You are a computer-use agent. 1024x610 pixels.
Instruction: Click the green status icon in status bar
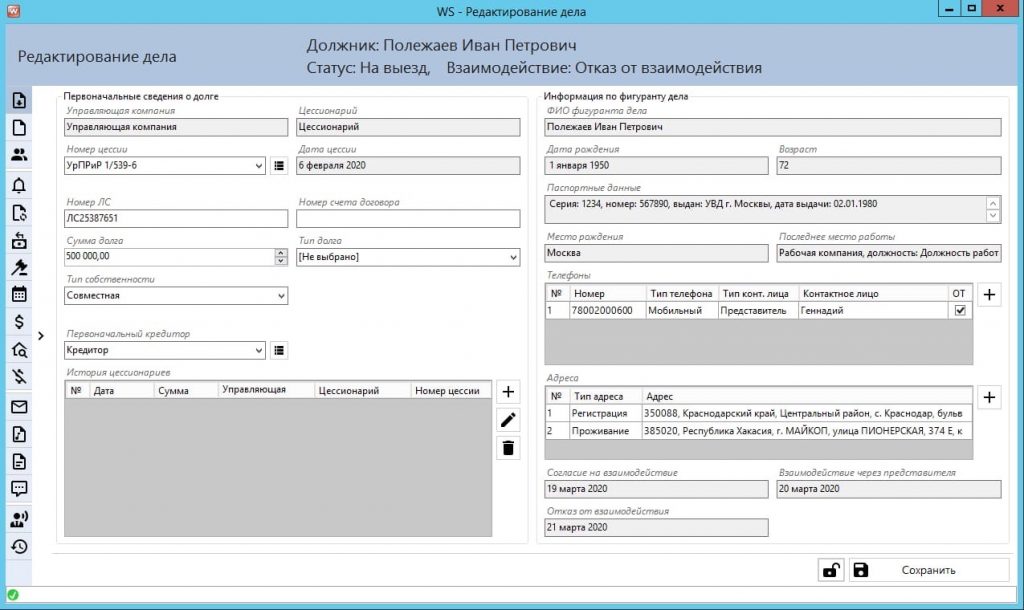[x=12, y=594]
